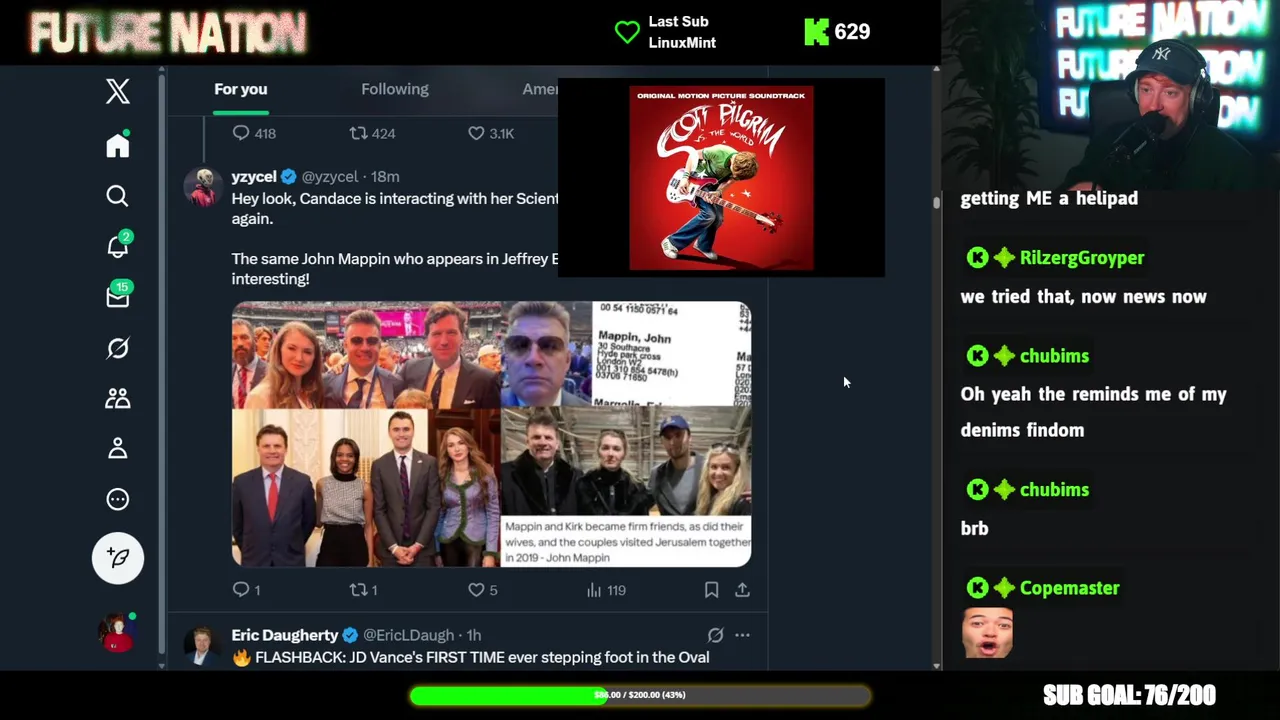Click the sidebar scrollbar track

tap(161, 366)
